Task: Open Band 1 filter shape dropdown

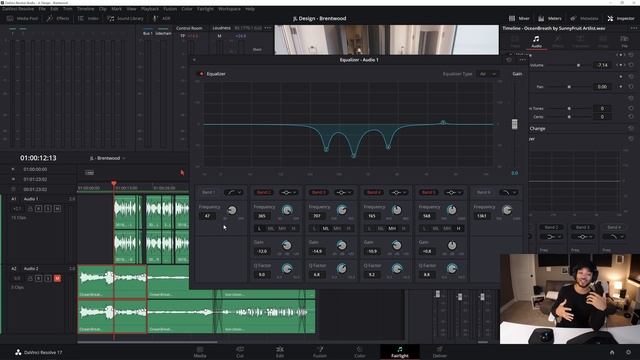Action: pos(234,192)
